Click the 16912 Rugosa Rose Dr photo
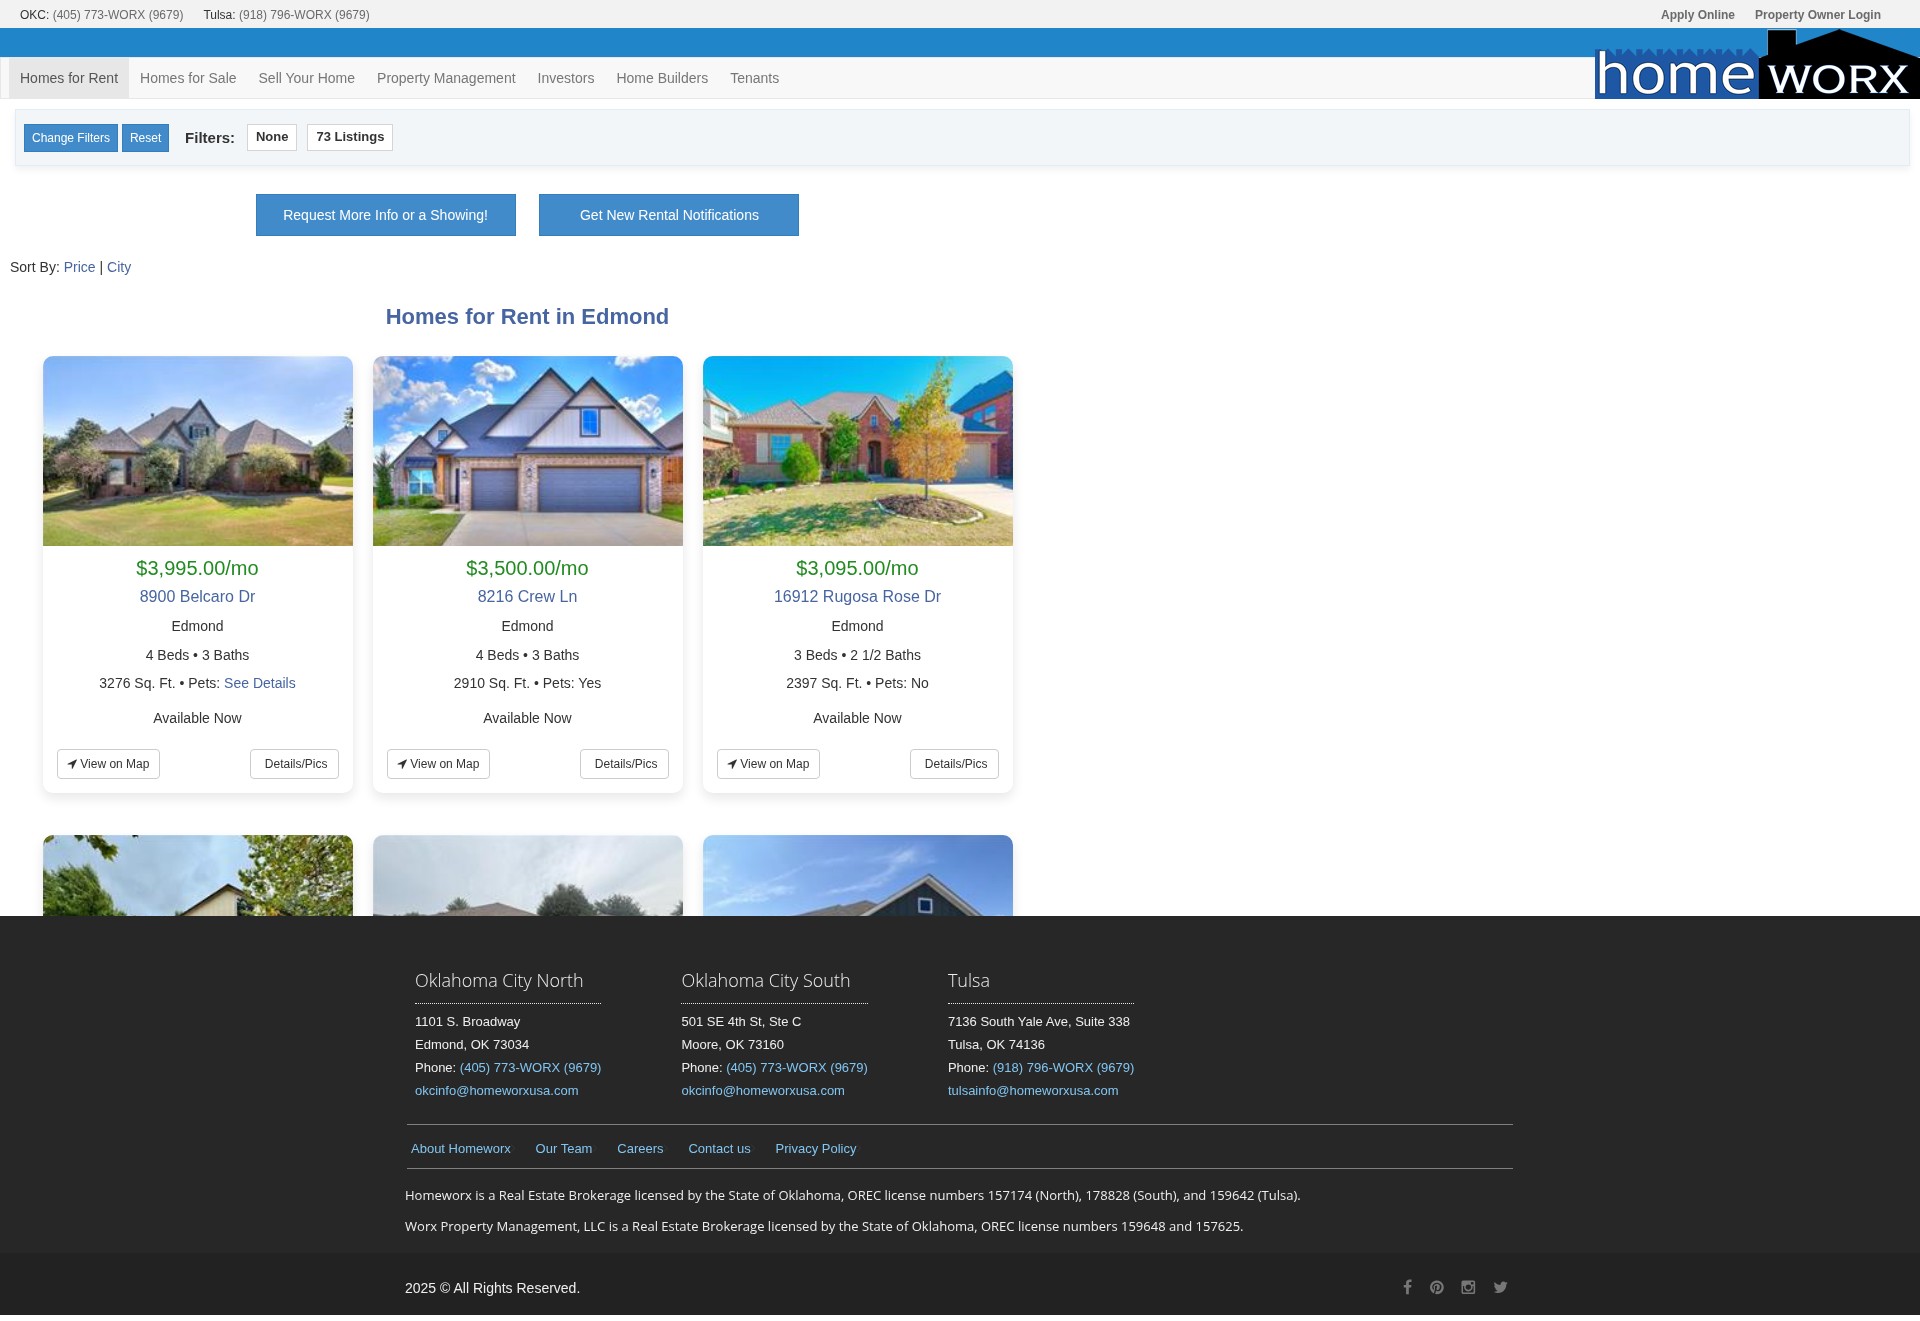The image size is (1920, 1321). pyautogui.click(x=858, y=451)
